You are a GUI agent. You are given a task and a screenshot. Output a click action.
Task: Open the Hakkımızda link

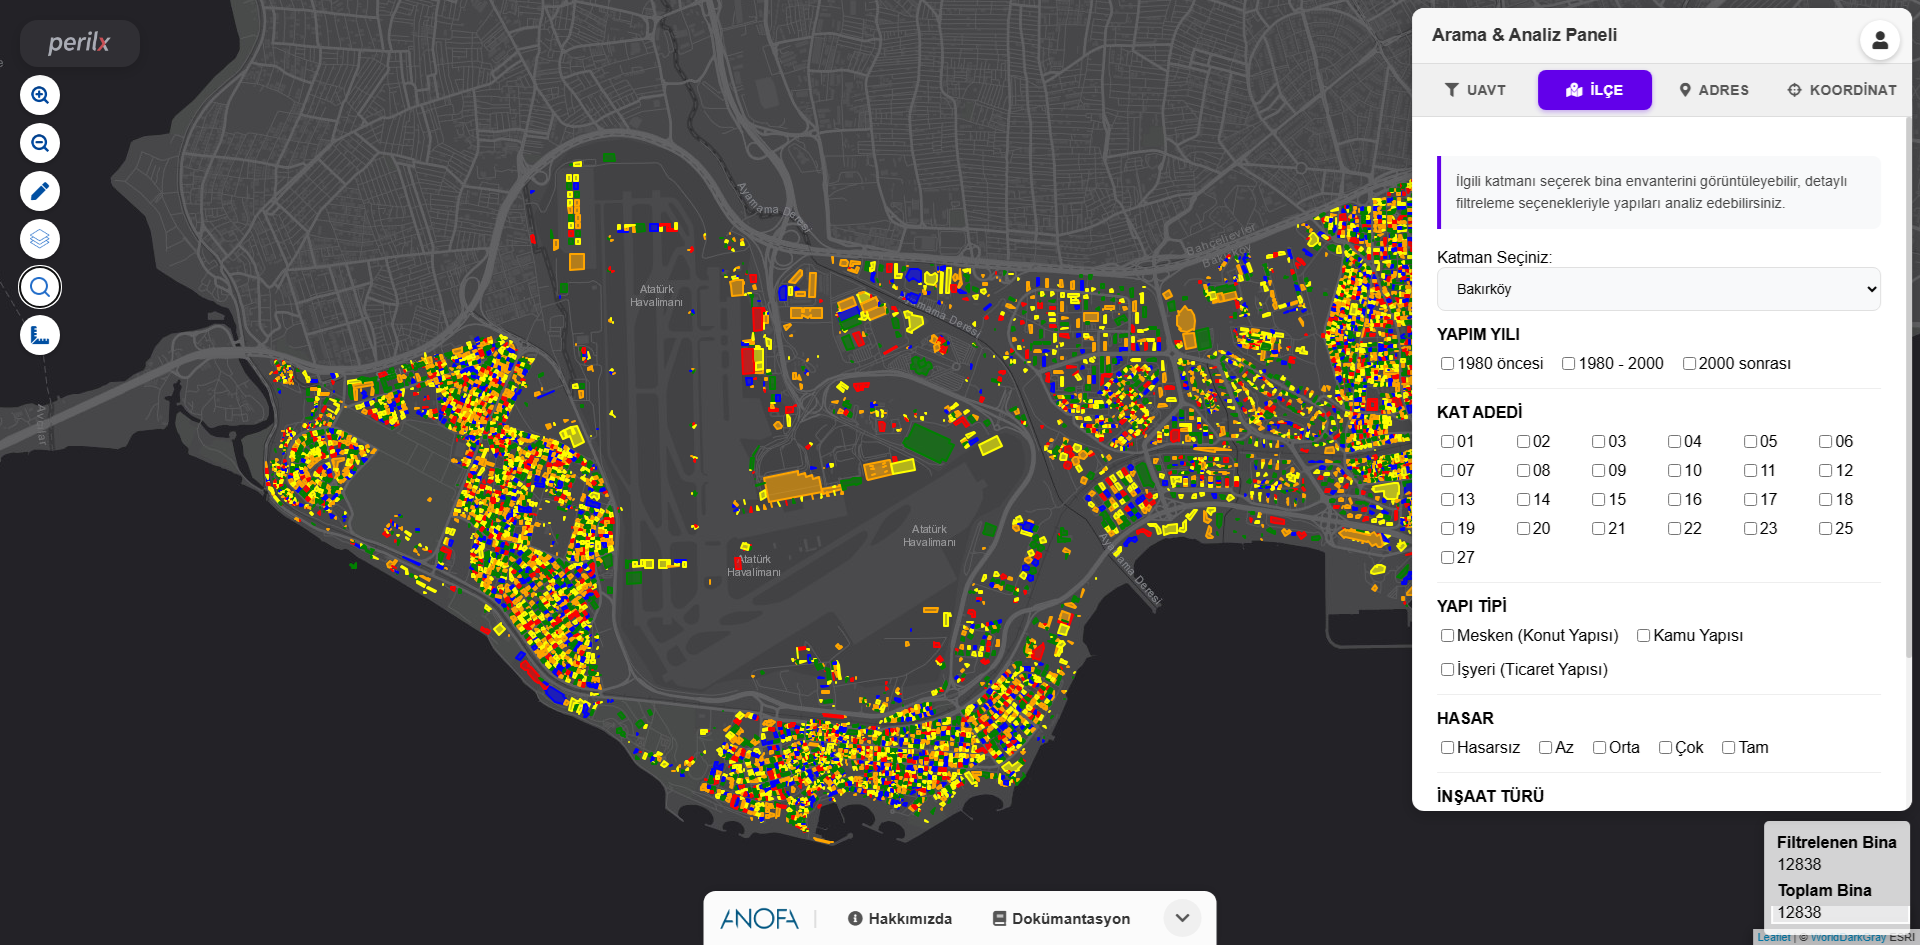pos(899,919)
